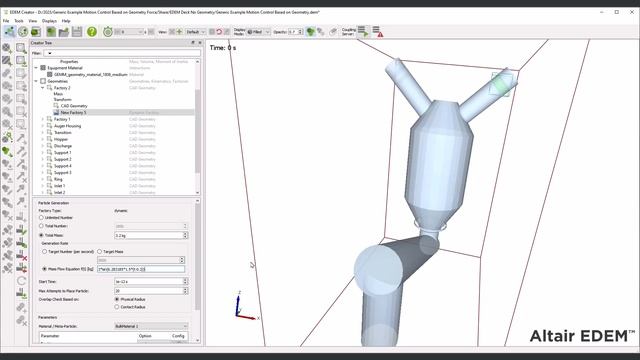
Task: Click the add equipment material icon
Action: [7, 61]
